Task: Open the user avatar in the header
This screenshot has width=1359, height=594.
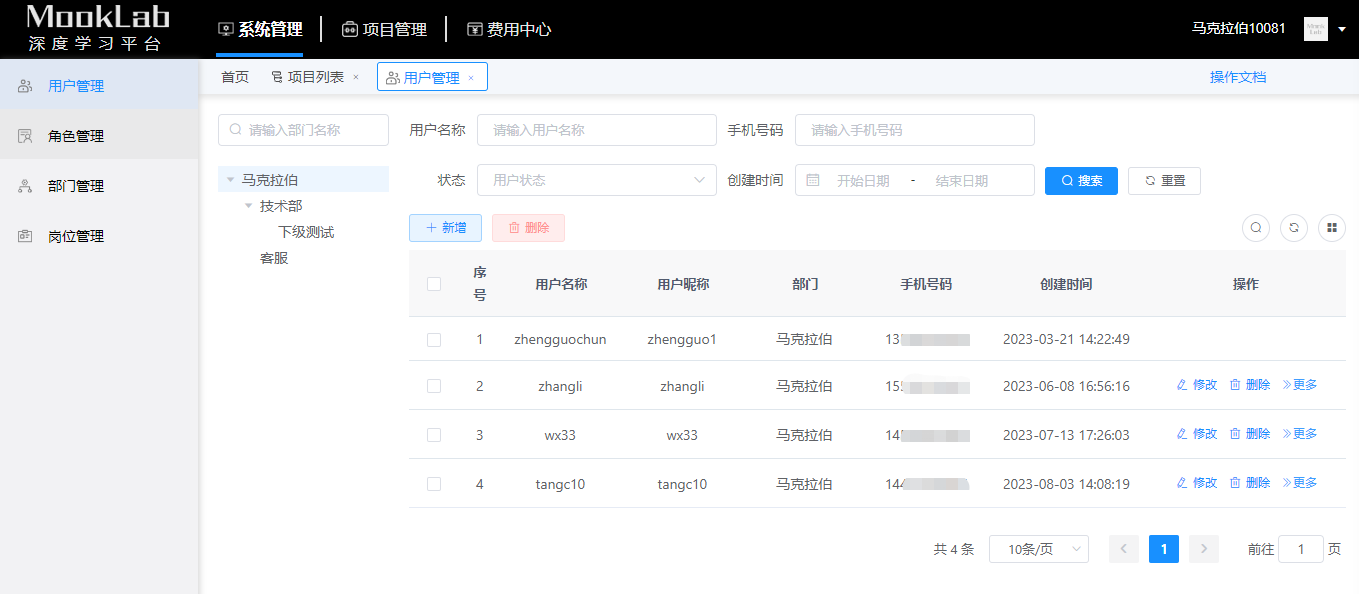Action: tap(1315, 29)
